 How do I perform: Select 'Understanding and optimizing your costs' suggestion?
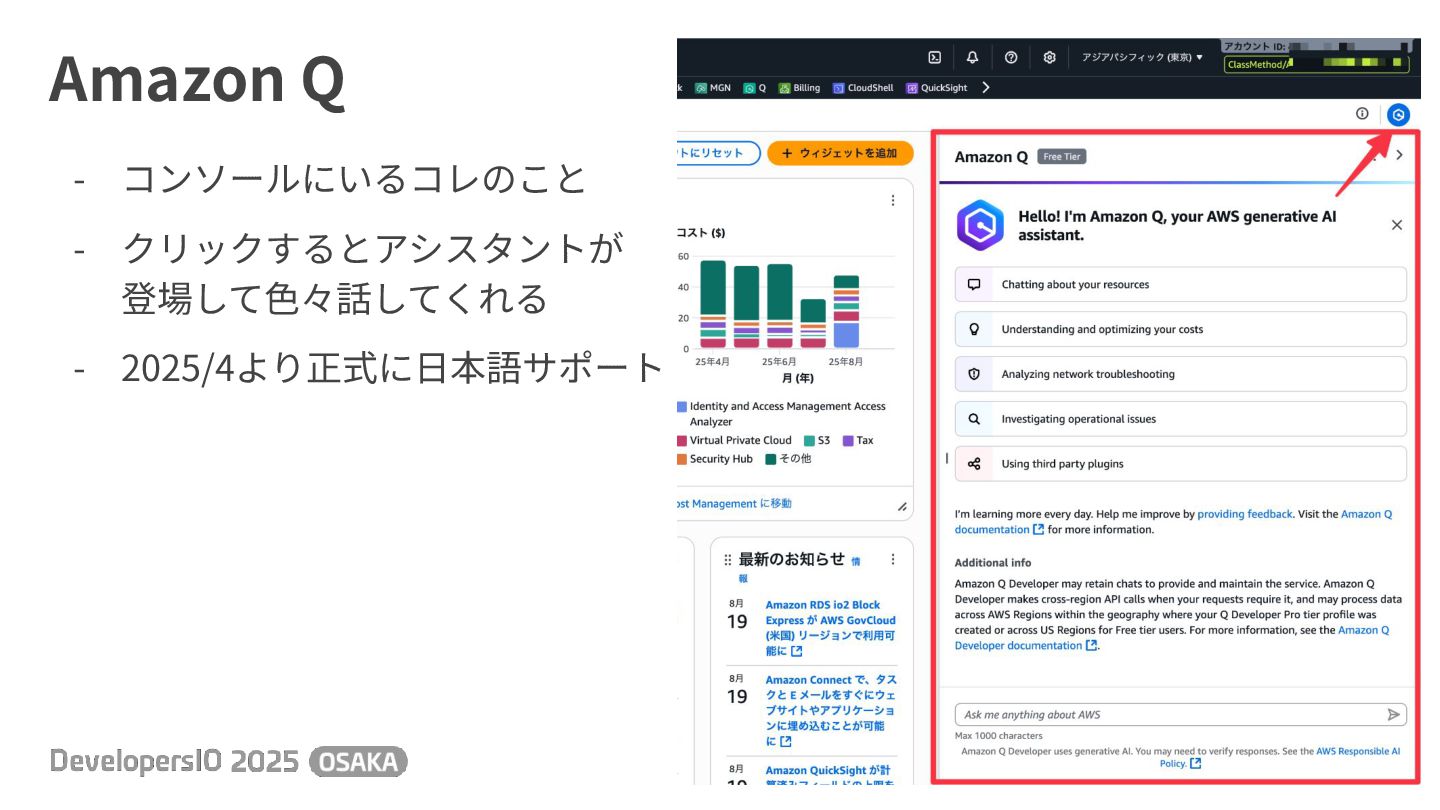click(x=1180, y=329)
